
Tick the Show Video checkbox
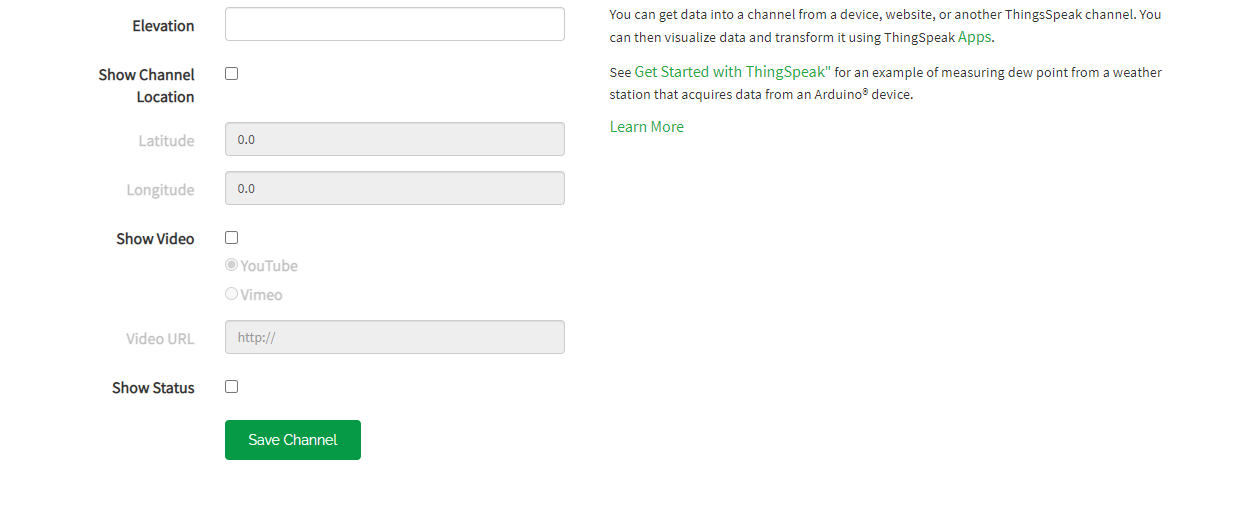tap(232, 238)
